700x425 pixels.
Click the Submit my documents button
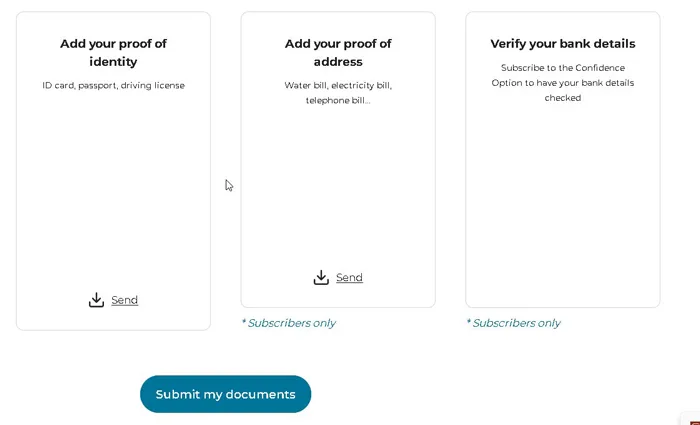click(x=225, y=394)
